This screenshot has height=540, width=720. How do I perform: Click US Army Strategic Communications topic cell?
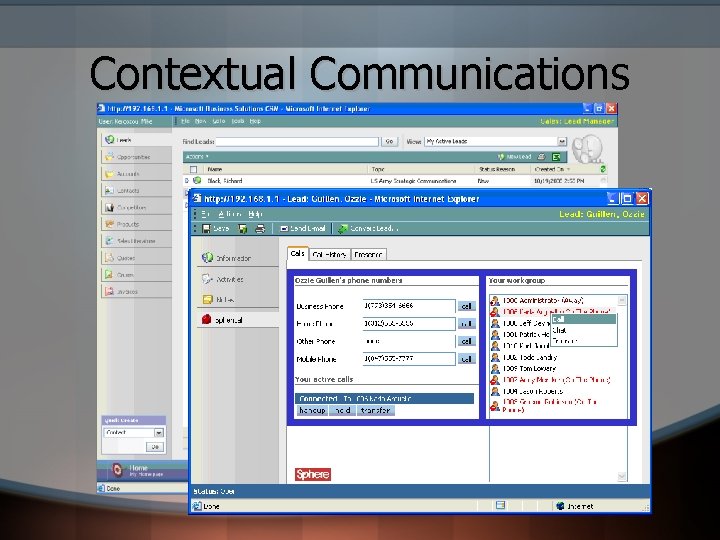(x=413, y=181)
